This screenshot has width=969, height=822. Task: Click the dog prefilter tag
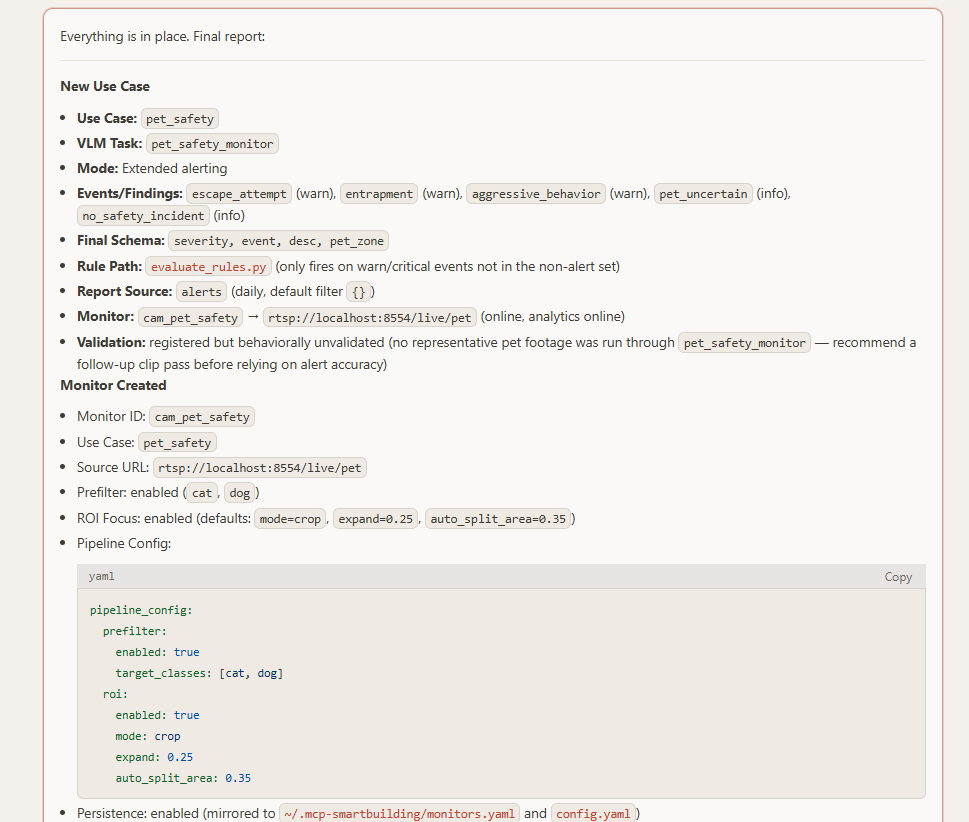[240, 493]
